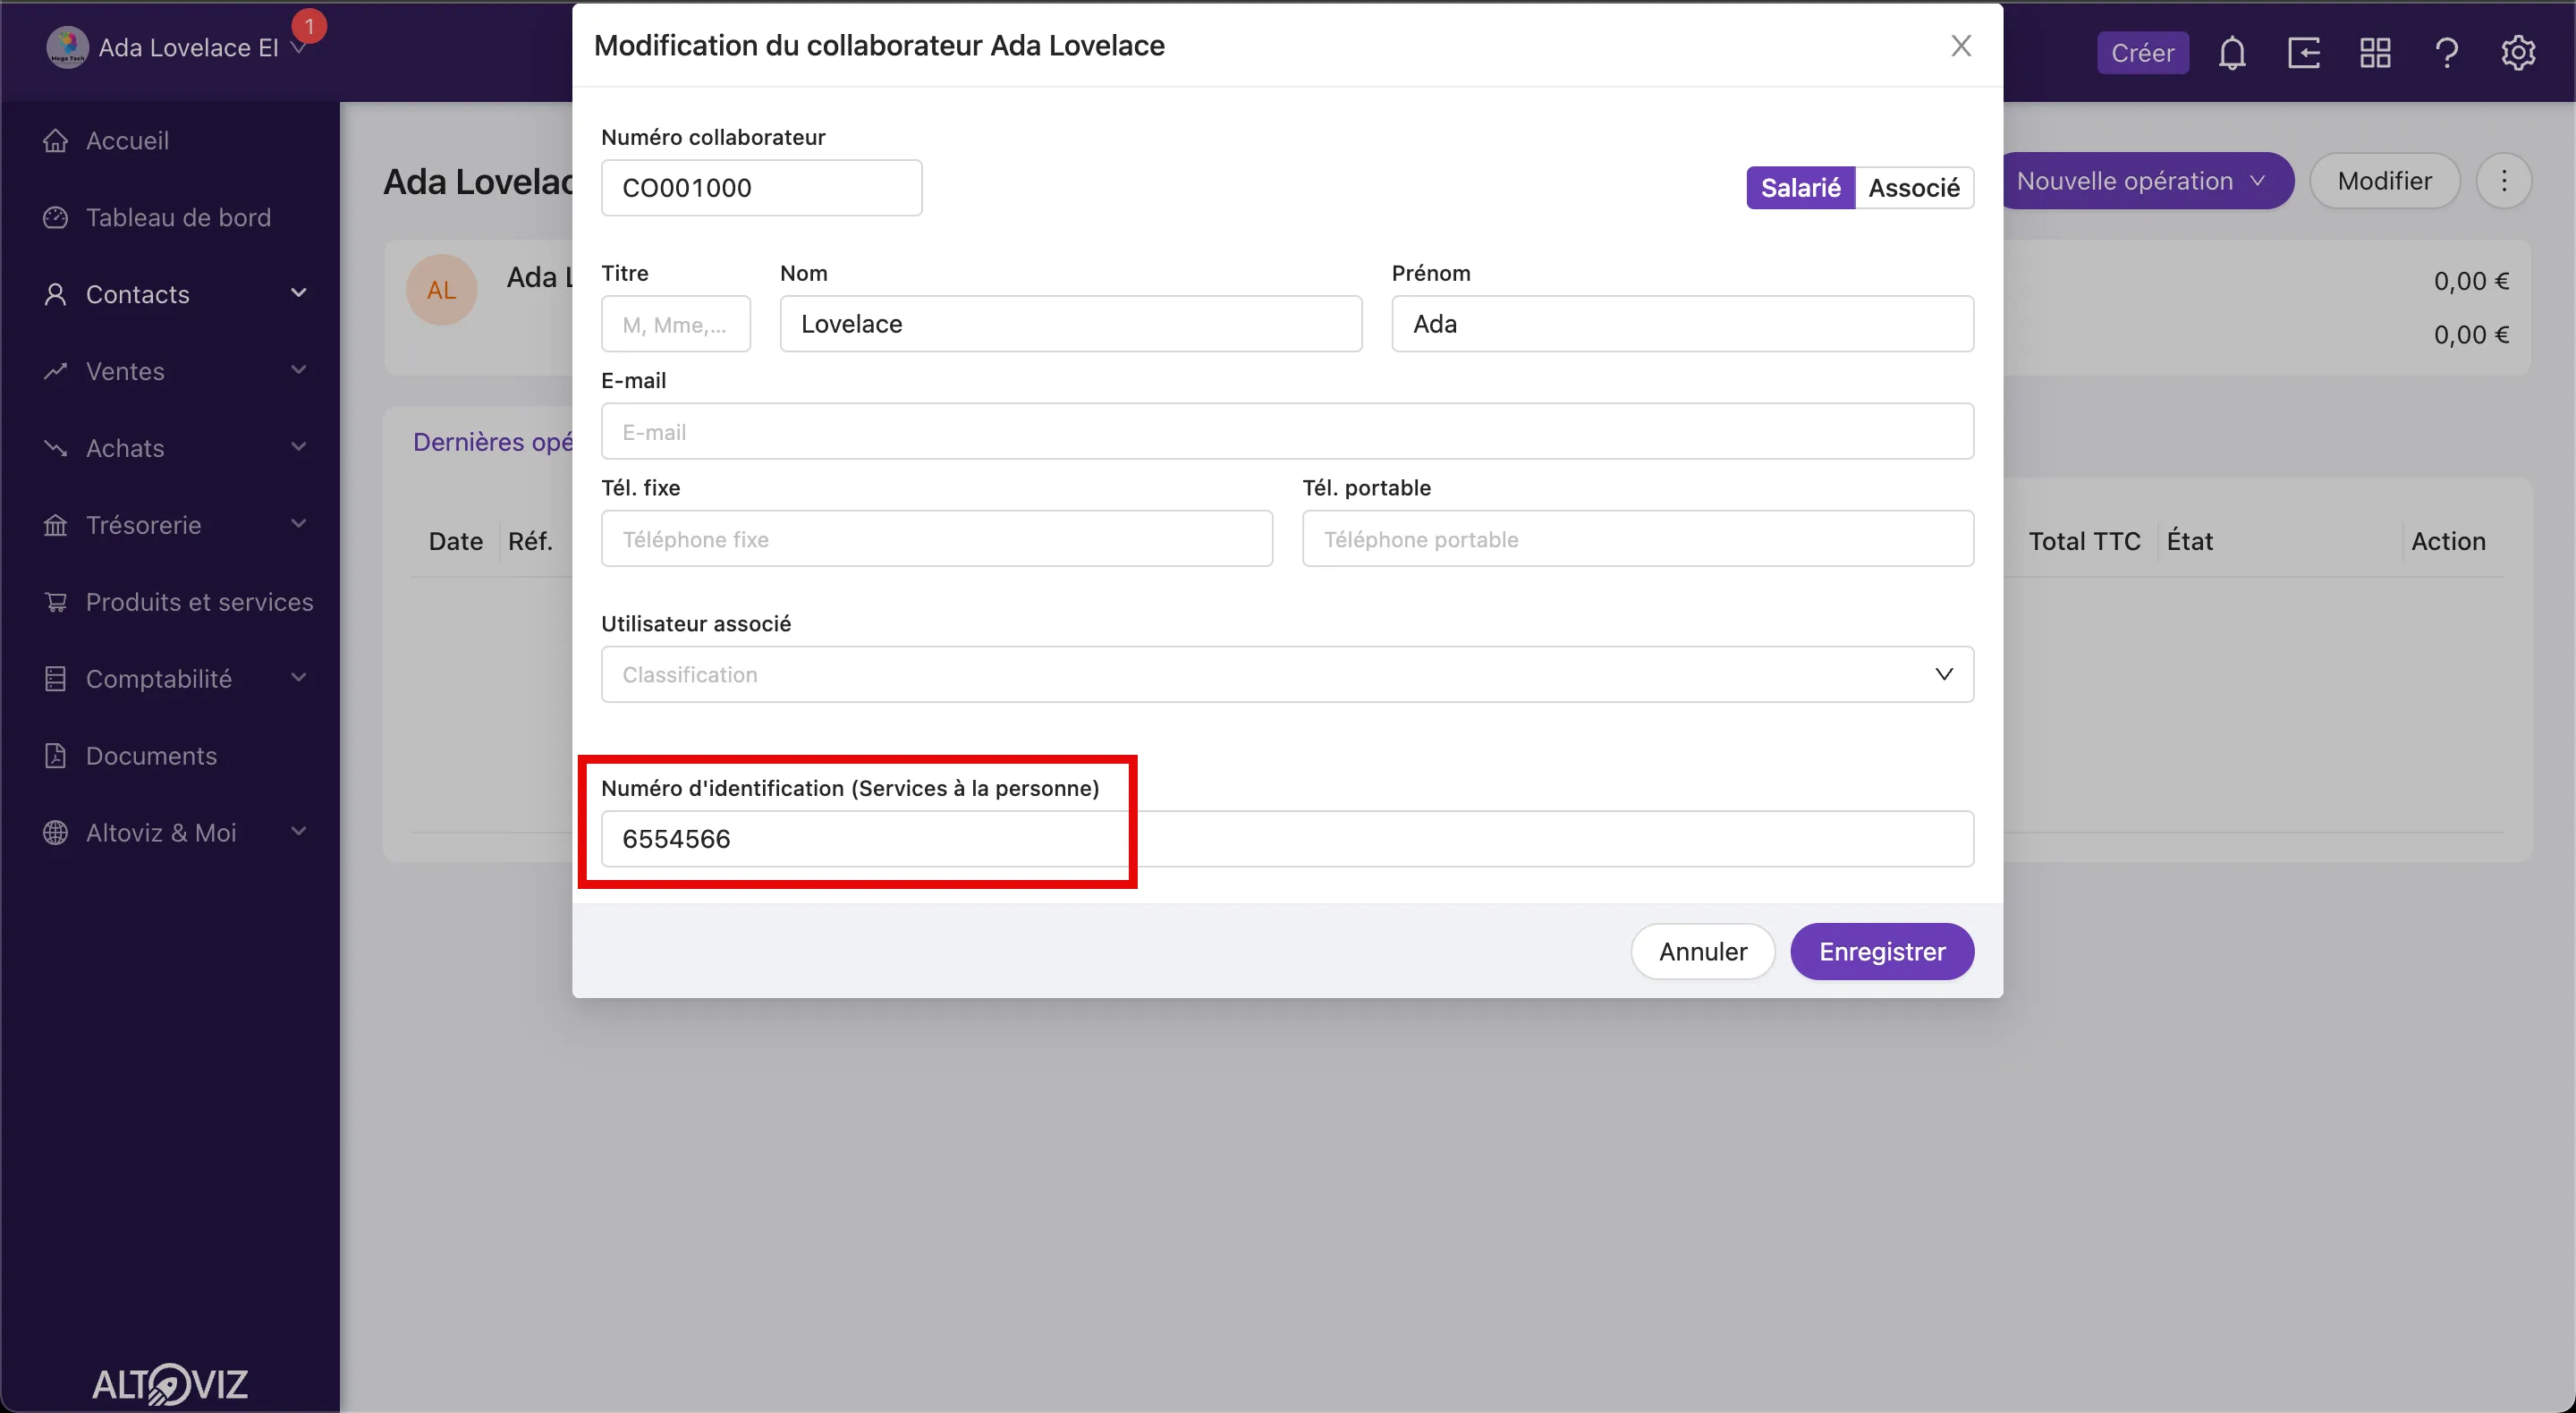The height and width of the screenshot is (1413, 2576).
Task: Click the Modifier button
Action: click(x=2385, y=181)
